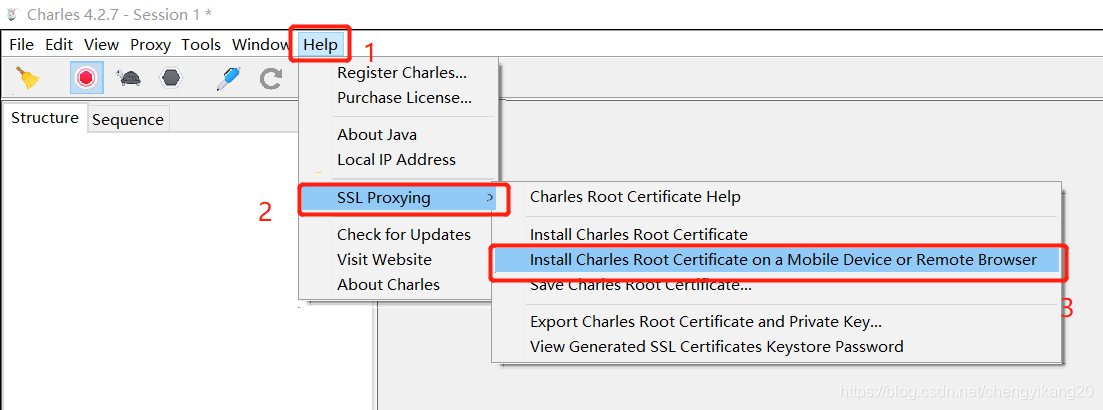The image size is (1103, 410).
Task: Open the Proxy menu
Action: click(x=150, y=45)
